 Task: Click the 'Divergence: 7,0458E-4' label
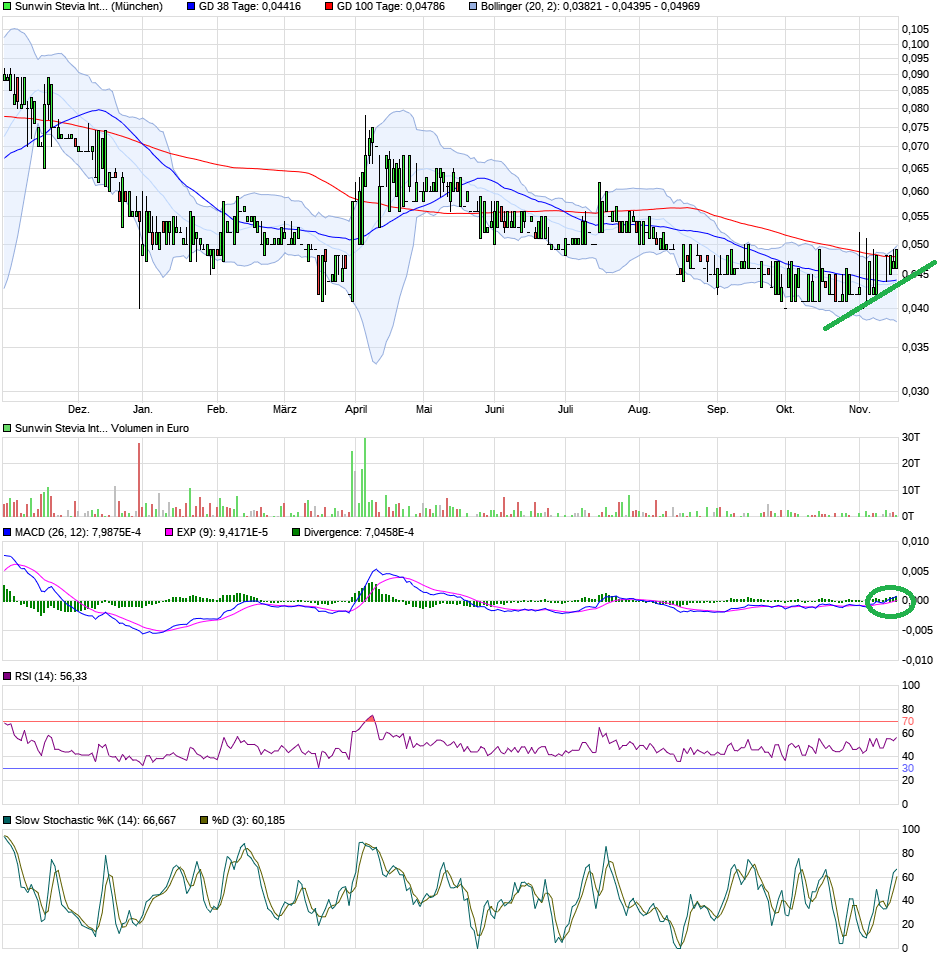coord(359,533)
